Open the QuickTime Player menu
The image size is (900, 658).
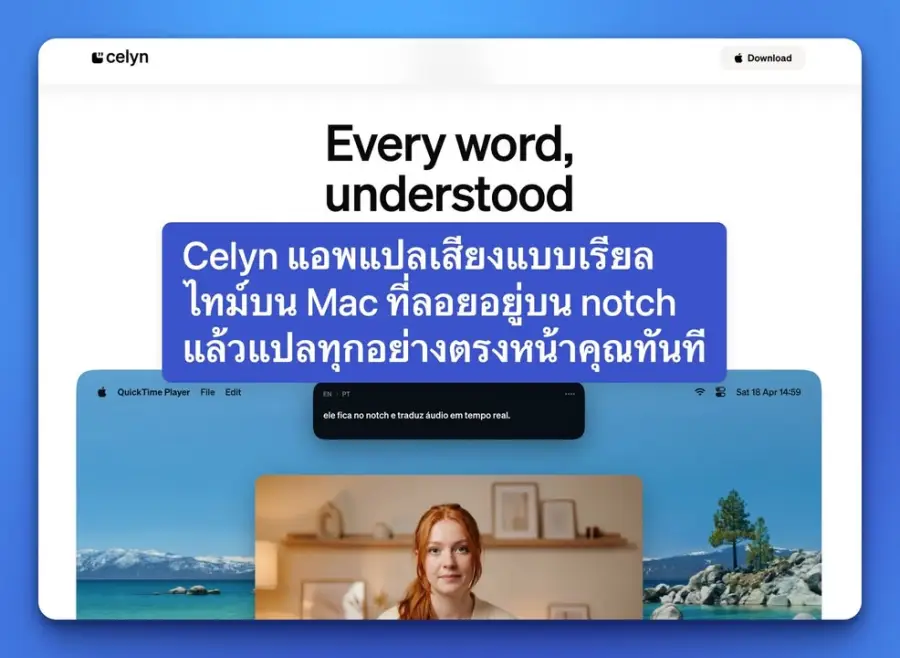click(153, 392)
